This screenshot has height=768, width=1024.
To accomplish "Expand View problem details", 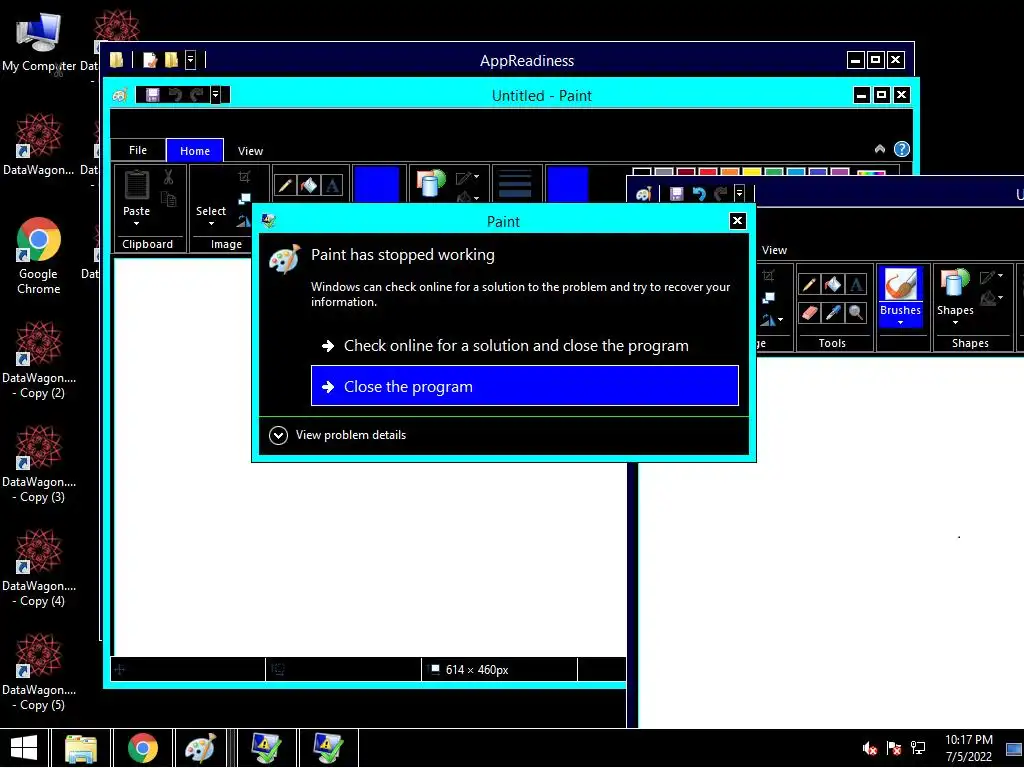I will click(337, 435).
